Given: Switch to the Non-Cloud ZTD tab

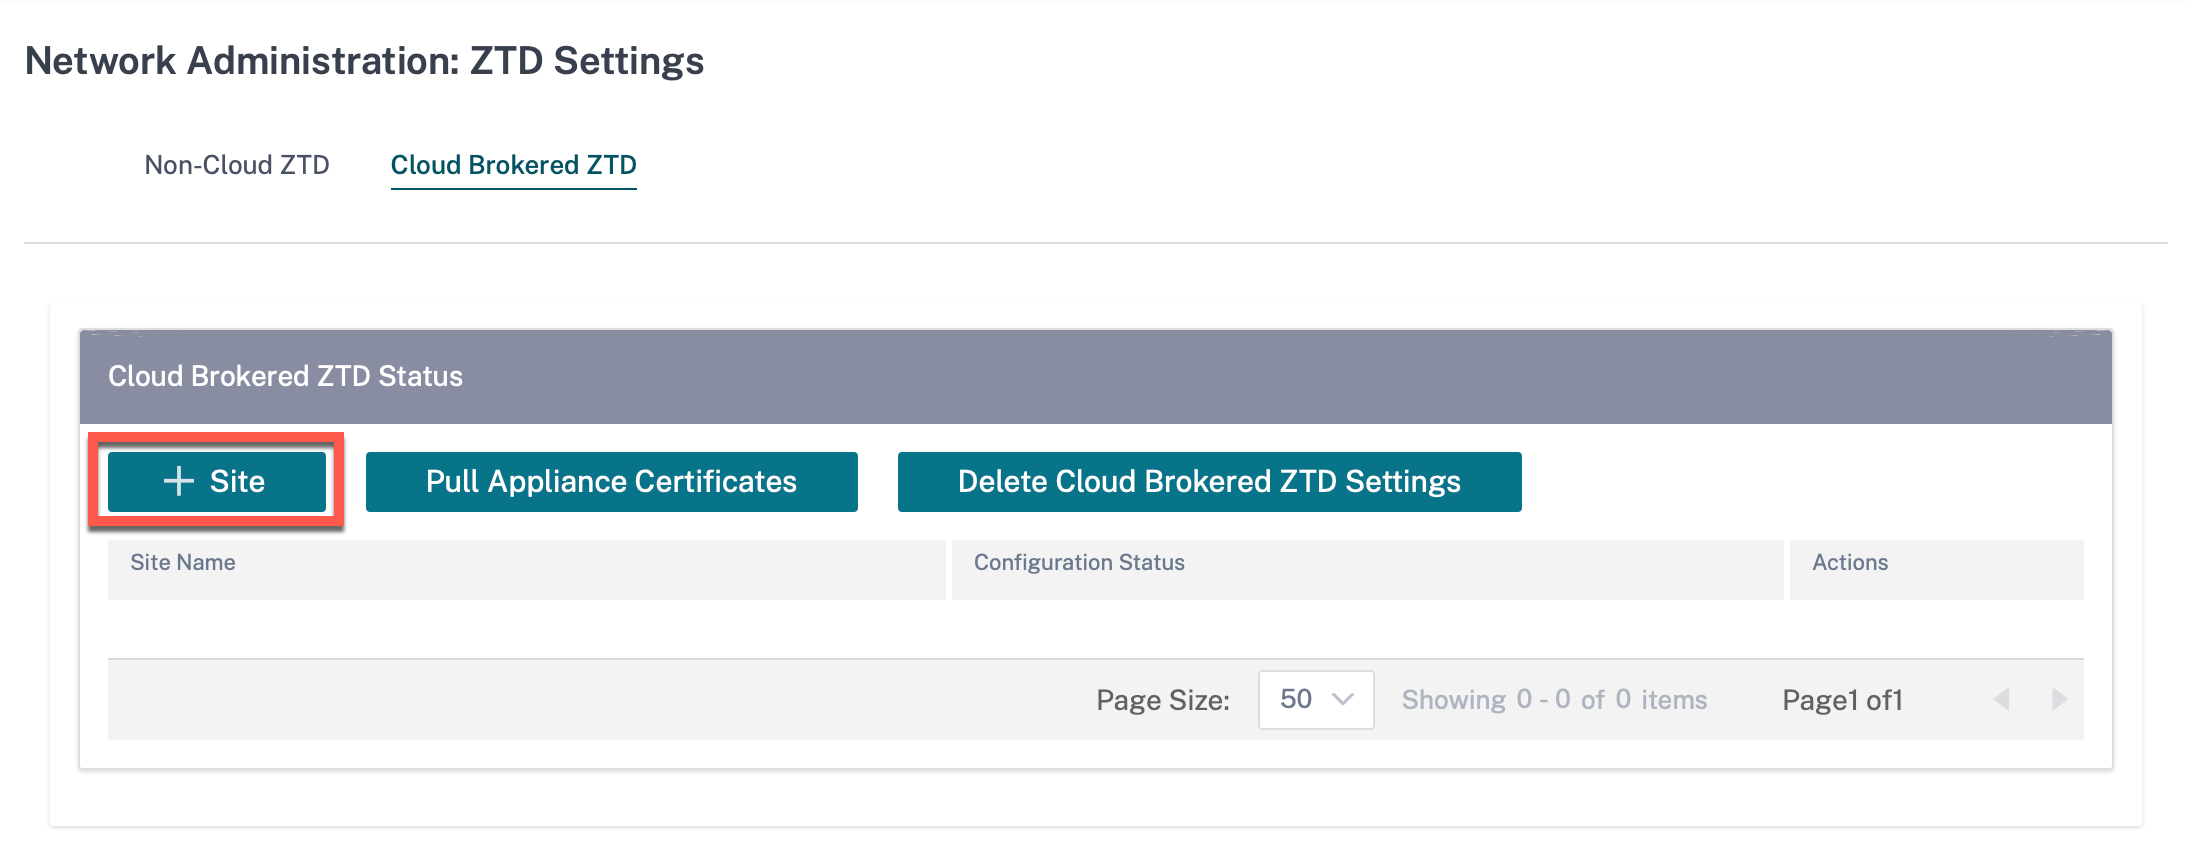Looking at the screenshot, I should coord(237,165).
